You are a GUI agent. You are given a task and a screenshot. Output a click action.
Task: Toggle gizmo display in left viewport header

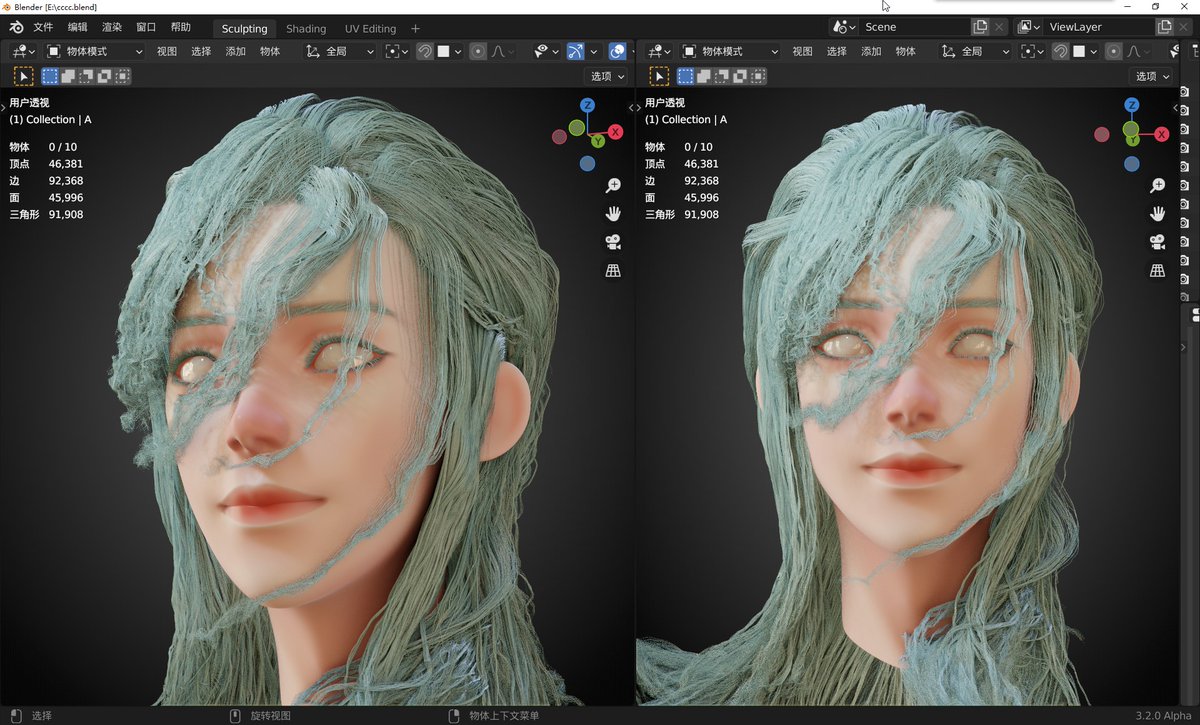(x=576, y=51)
